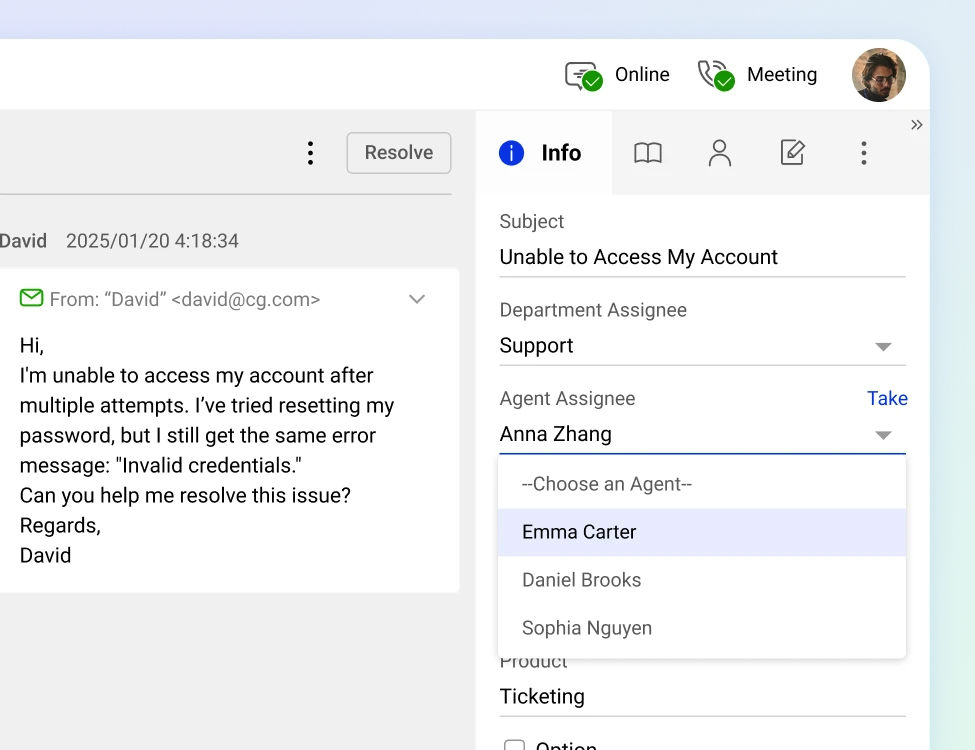975x750 pixels.
Task: Click the From address david@cg.com line
Action: pos(185,300)
